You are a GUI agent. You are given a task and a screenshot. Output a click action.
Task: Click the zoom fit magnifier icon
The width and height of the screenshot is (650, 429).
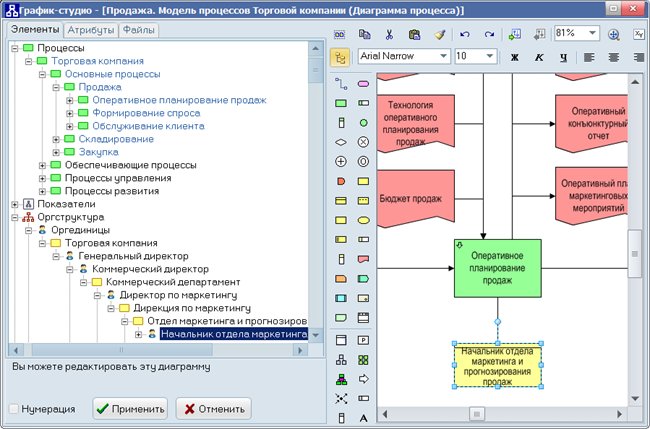[x=614, y=34]
